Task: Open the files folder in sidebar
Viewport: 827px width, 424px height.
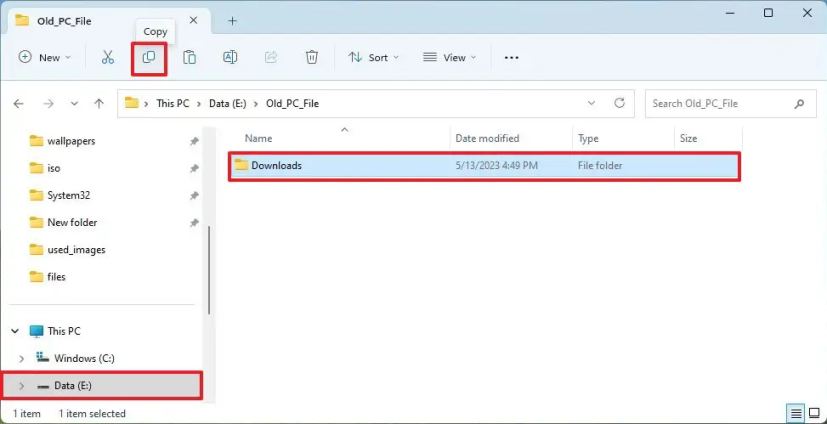Action: [56, 276]
